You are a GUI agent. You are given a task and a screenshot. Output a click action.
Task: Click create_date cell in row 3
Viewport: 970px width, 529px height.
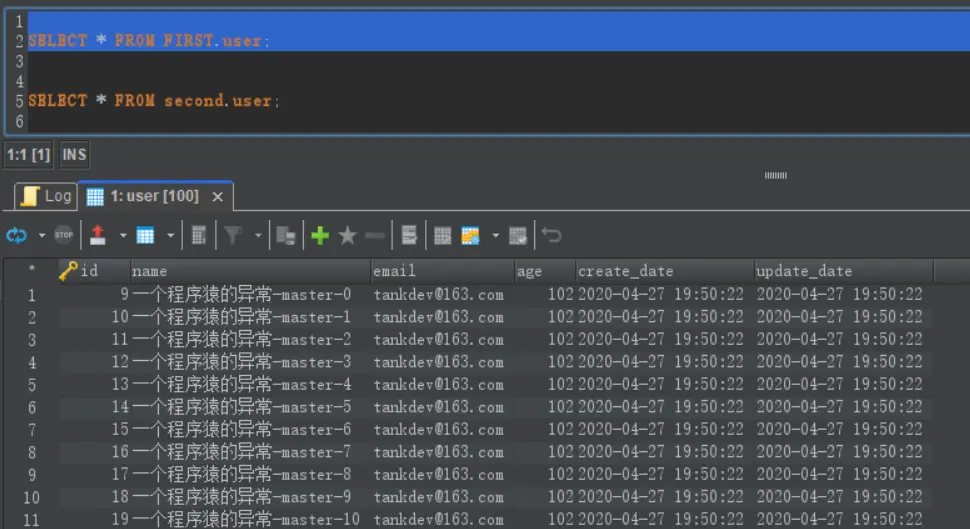pos(664,340)
